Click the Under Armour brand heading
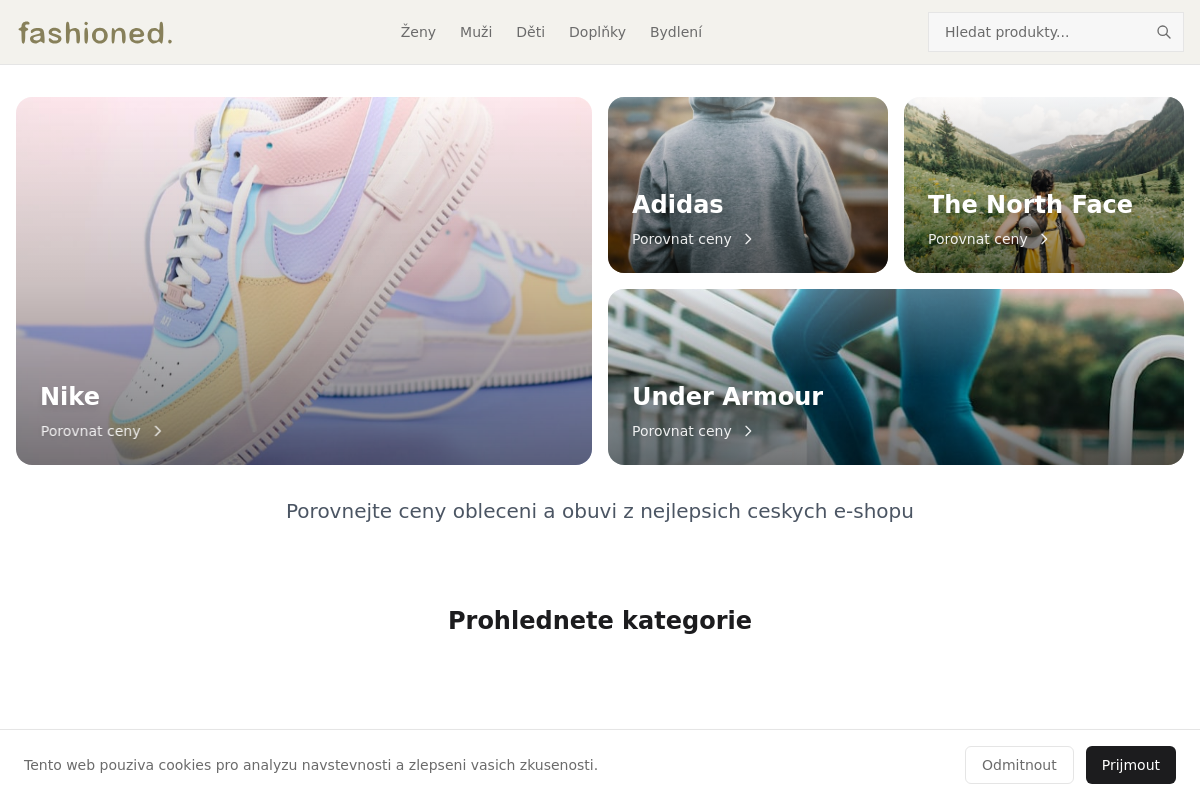The height and width of the screenshot is (800, 1200). [727, 397]
